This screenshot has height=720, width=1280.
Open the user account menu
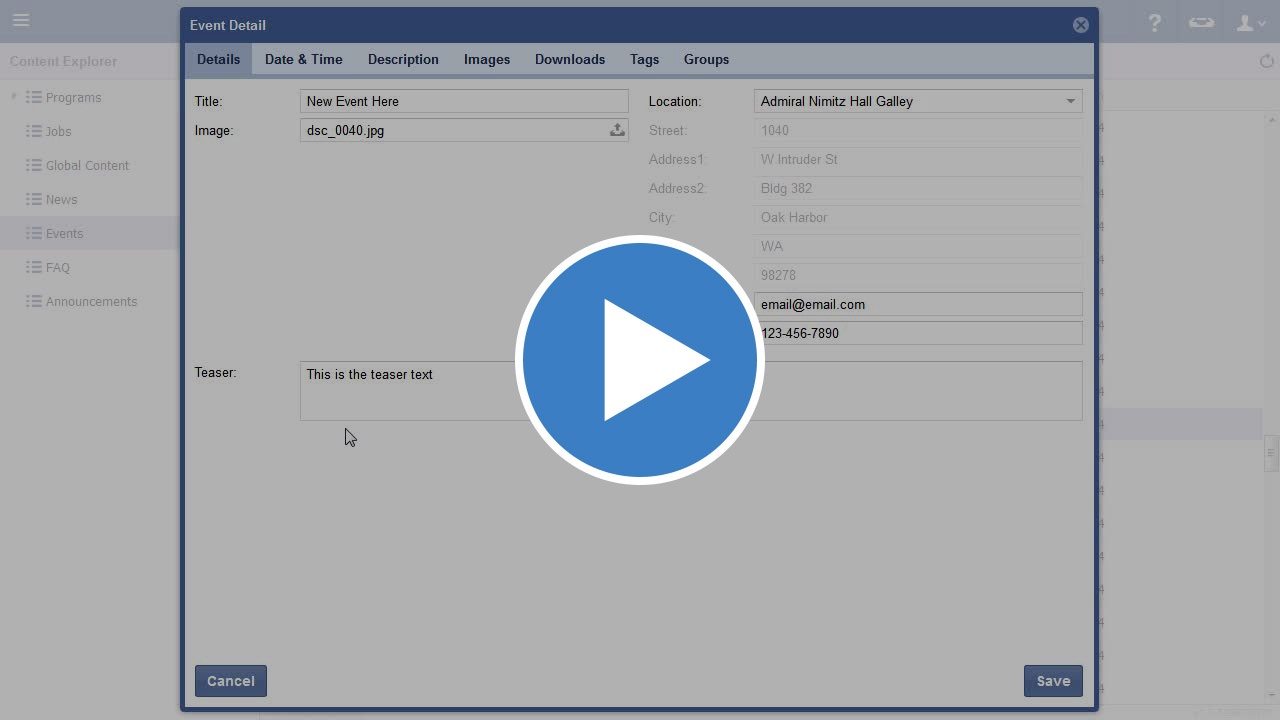pos(1250,22)
